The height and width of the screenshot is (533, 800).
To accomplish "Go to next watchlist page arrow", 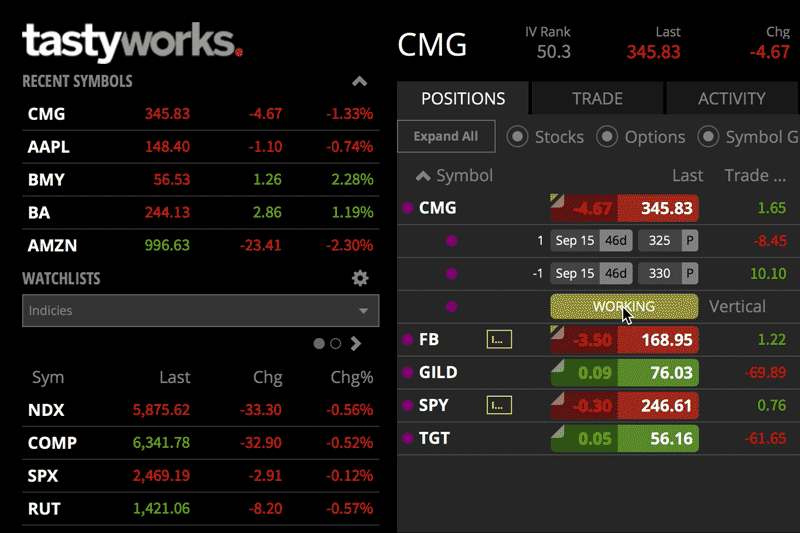I will point(356,344).
